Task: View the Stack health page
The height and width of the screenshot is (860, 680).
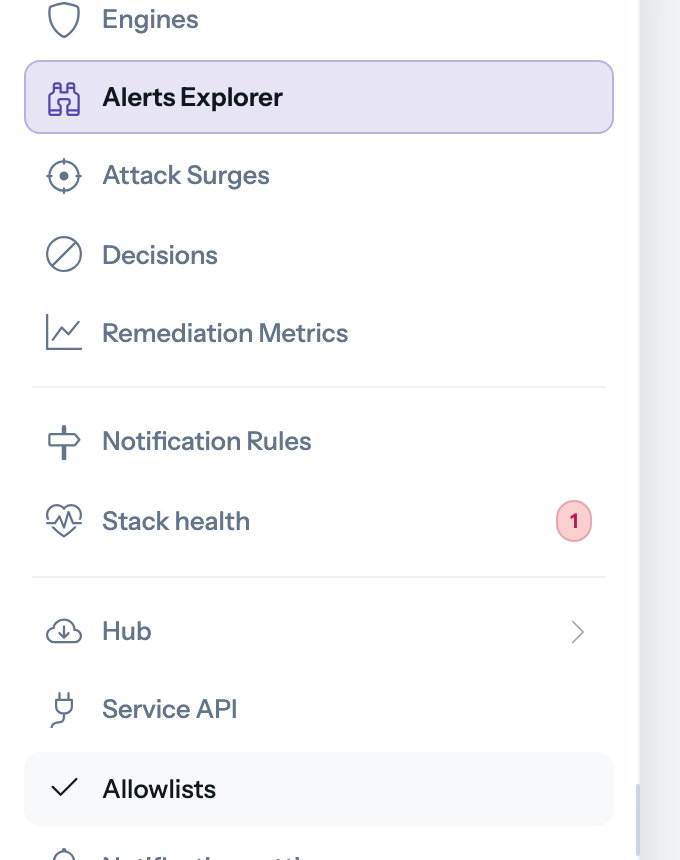Action: point(319,520)
